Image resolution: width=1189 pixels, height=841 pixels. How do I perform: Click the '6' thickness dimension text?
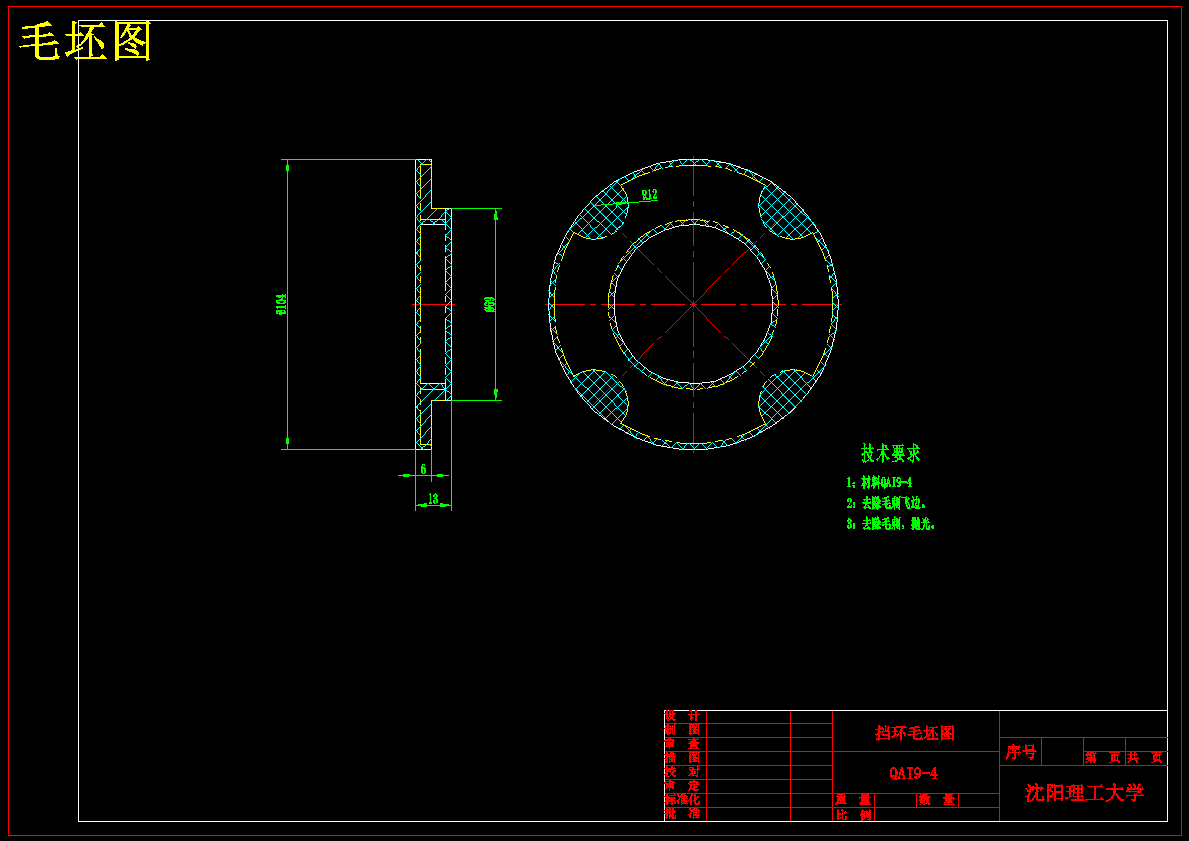coord(423,469)
